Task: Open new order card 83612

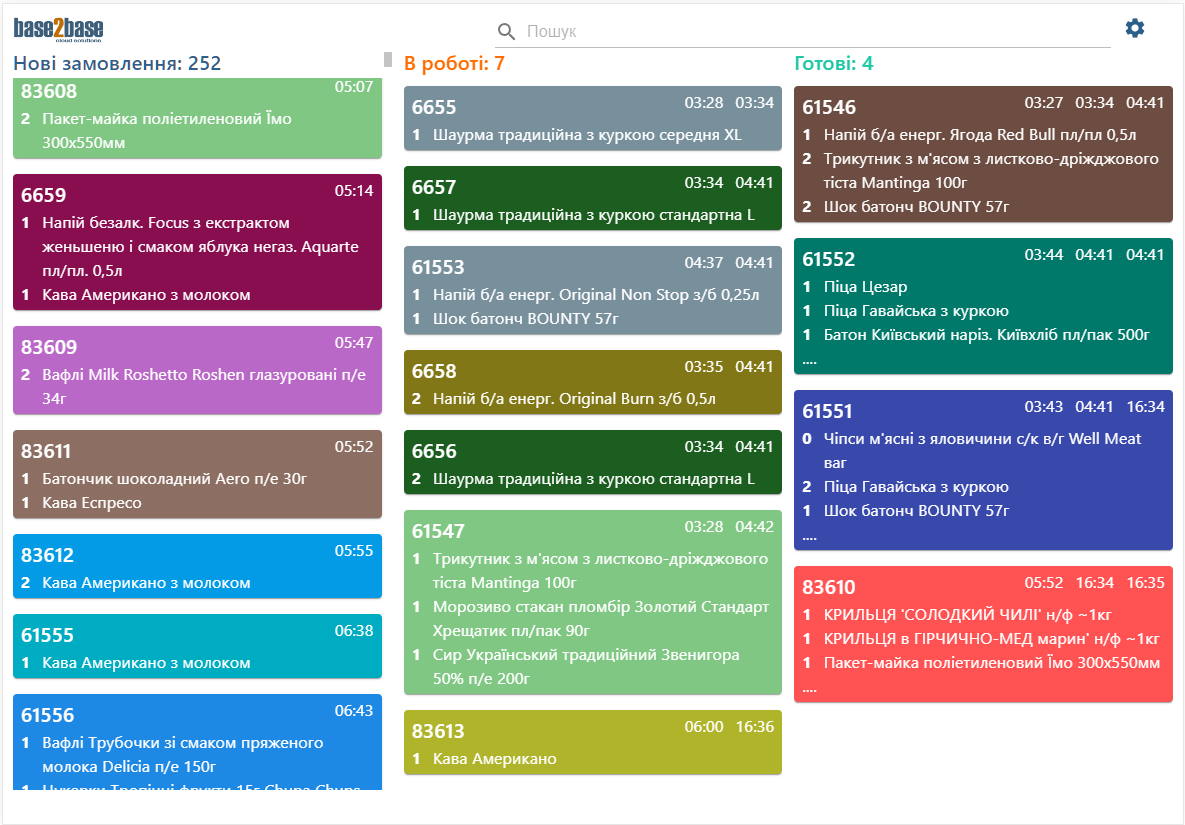Action: point(197,566)
